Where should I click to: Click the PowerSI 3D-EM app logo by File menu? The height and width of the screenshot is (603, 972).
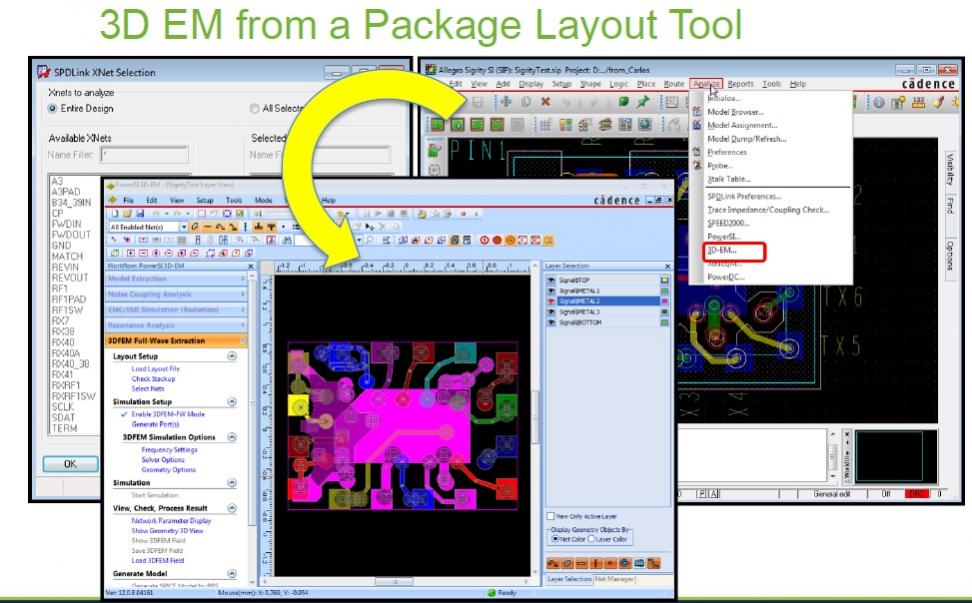[112, 200]
